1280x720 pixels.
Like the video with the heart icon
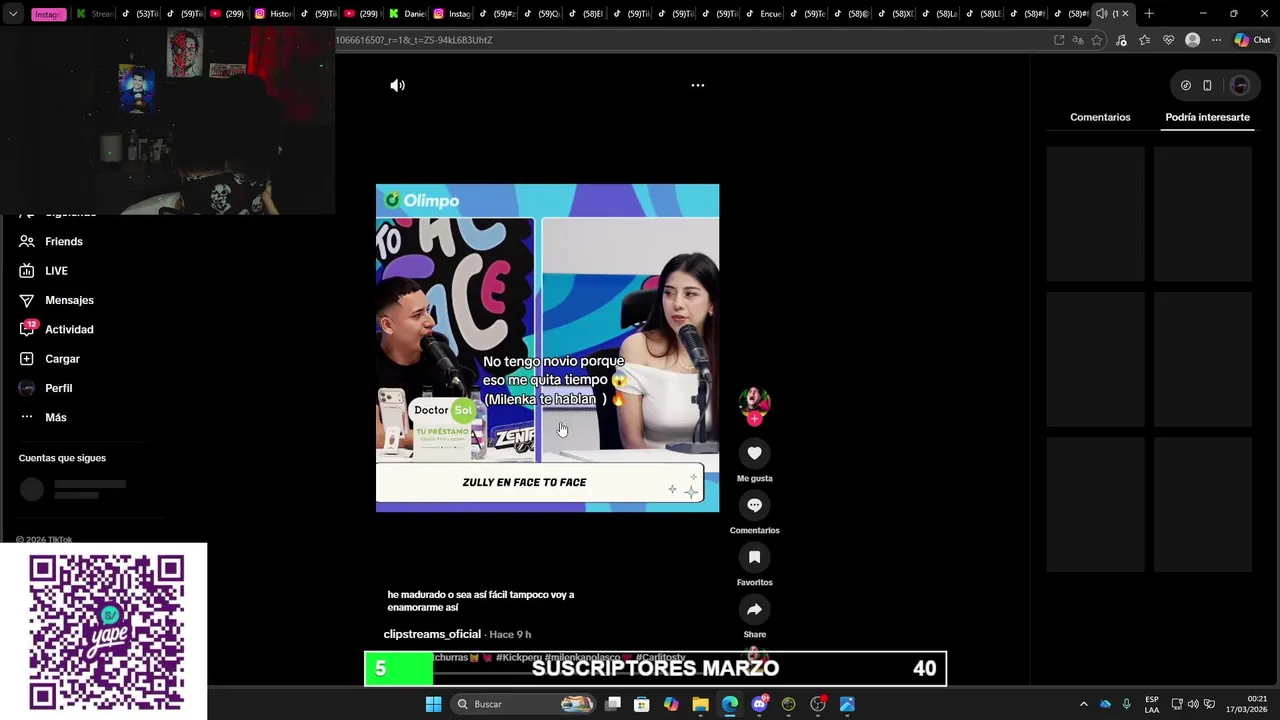click(x=754, y=453)
